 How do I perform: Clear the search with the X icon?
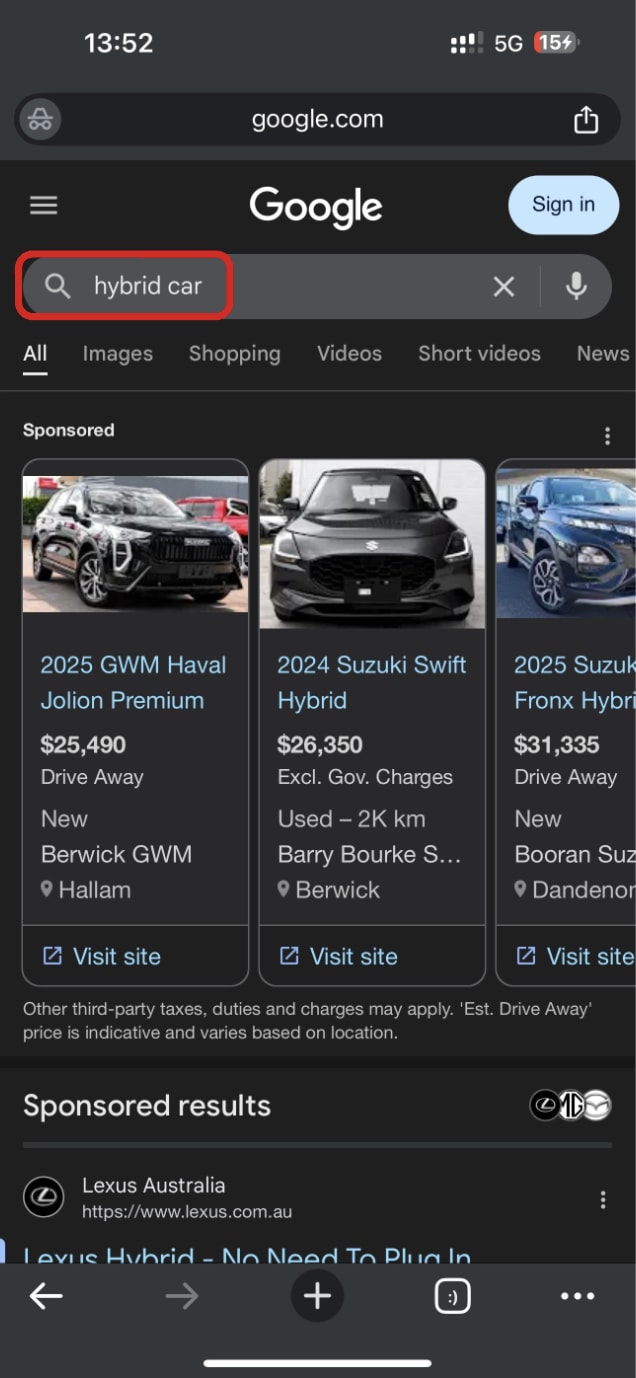point(504,287)
